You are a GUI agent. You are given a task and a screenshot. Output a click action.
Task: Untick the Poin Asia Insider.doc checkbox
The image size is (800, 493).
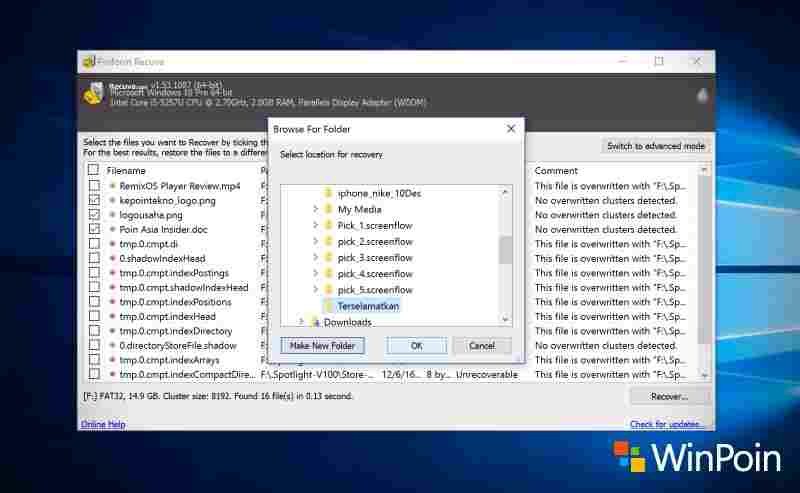(x=94, y=229)
